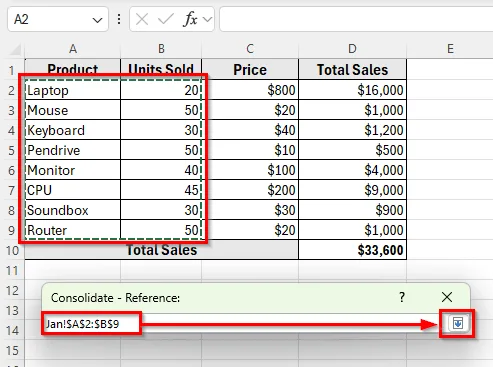Image resolution: width=493 pixels, height=367 pixels.
Task: Click the Insert Function fx icon
Action: (x=190, y=19)
